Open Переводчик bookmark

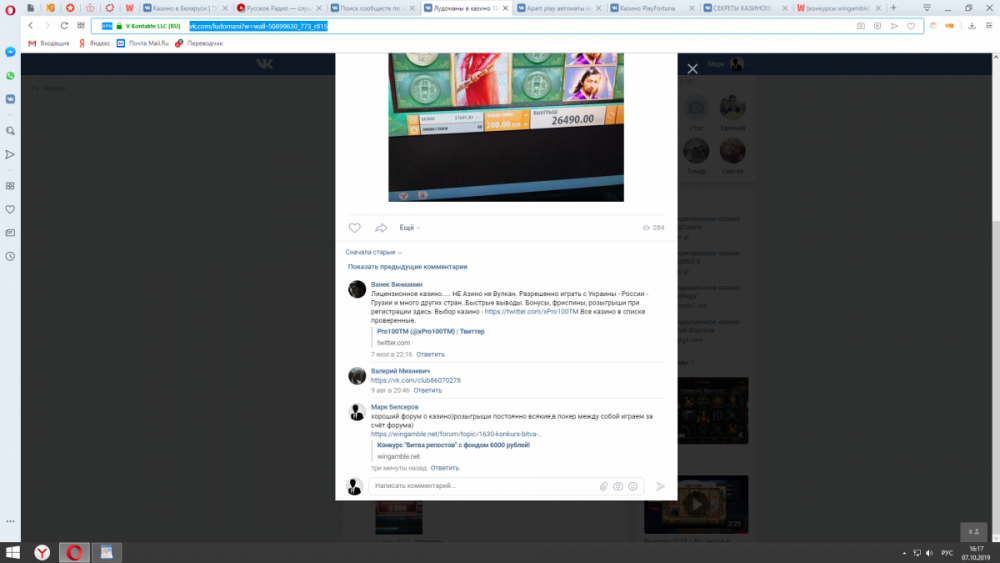coord(199,43)
